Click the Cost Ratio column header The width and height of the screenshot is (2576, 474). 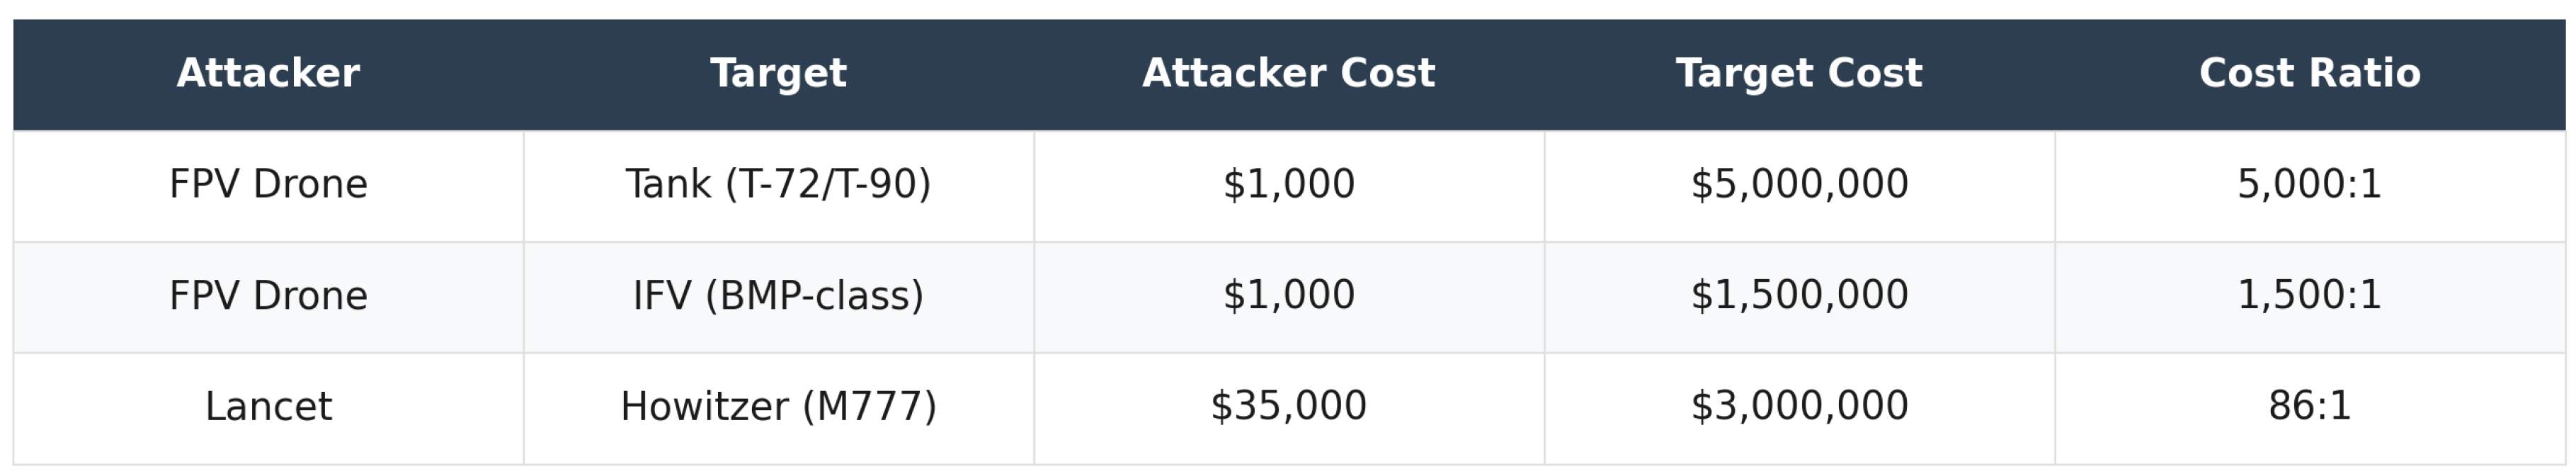[2309, 73]
